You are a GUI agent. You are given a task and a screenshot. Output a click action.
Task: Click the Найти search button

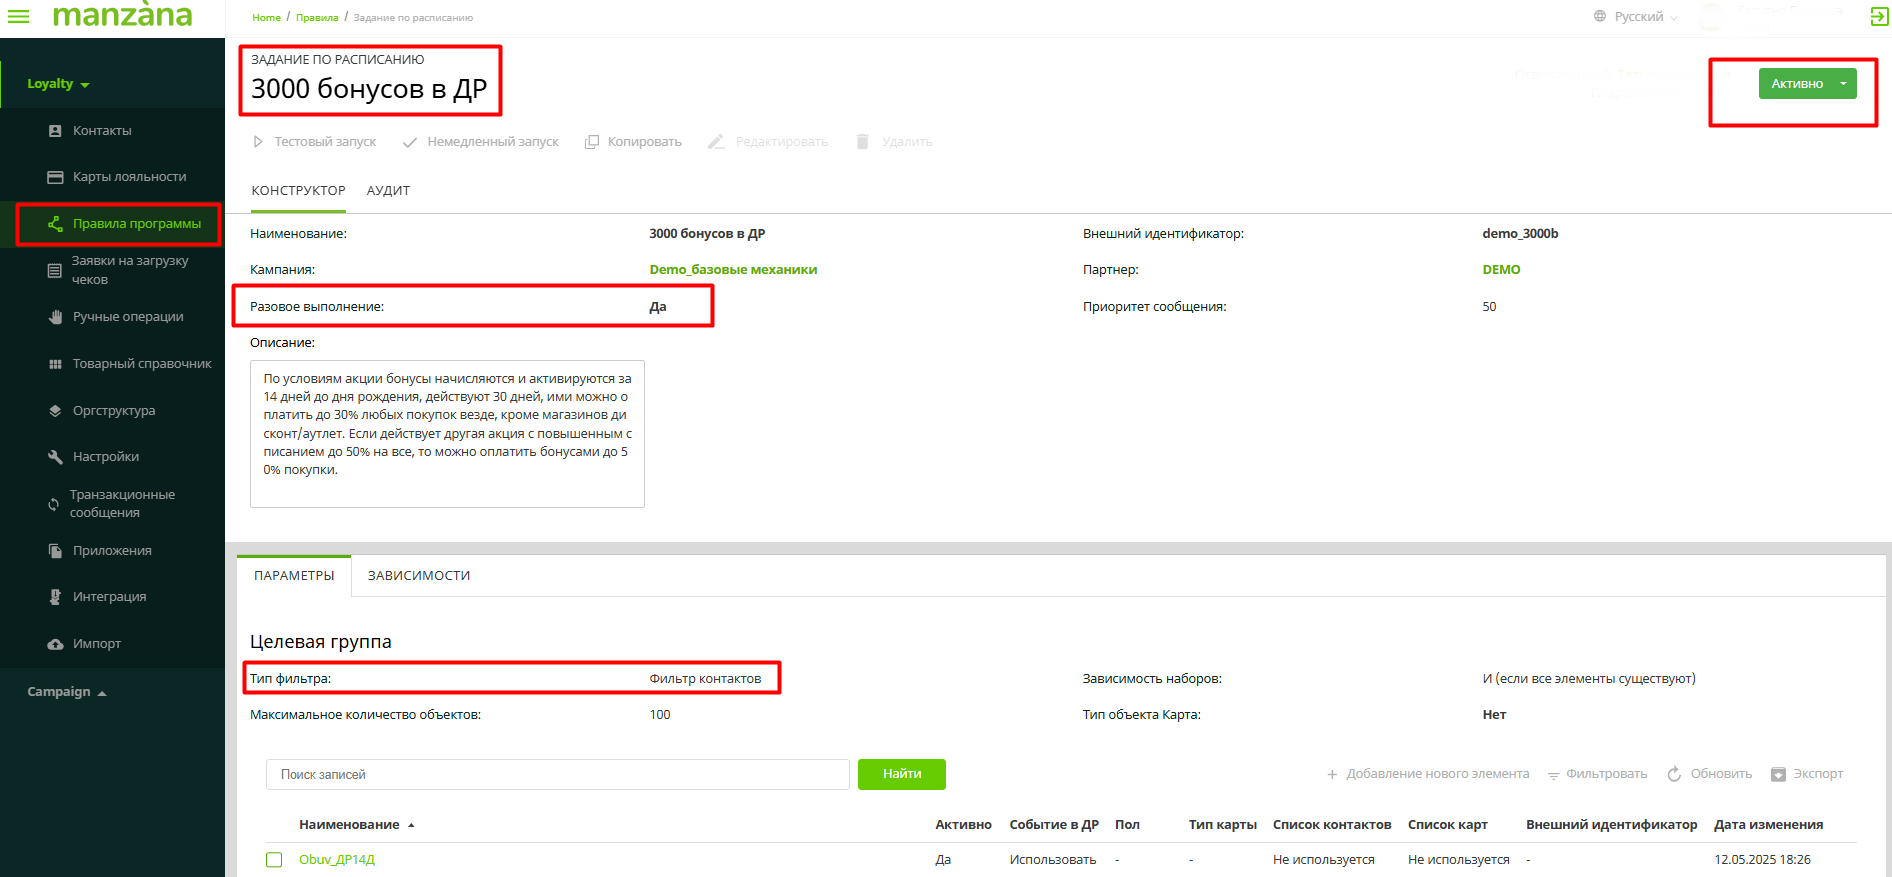coord(901,774)
